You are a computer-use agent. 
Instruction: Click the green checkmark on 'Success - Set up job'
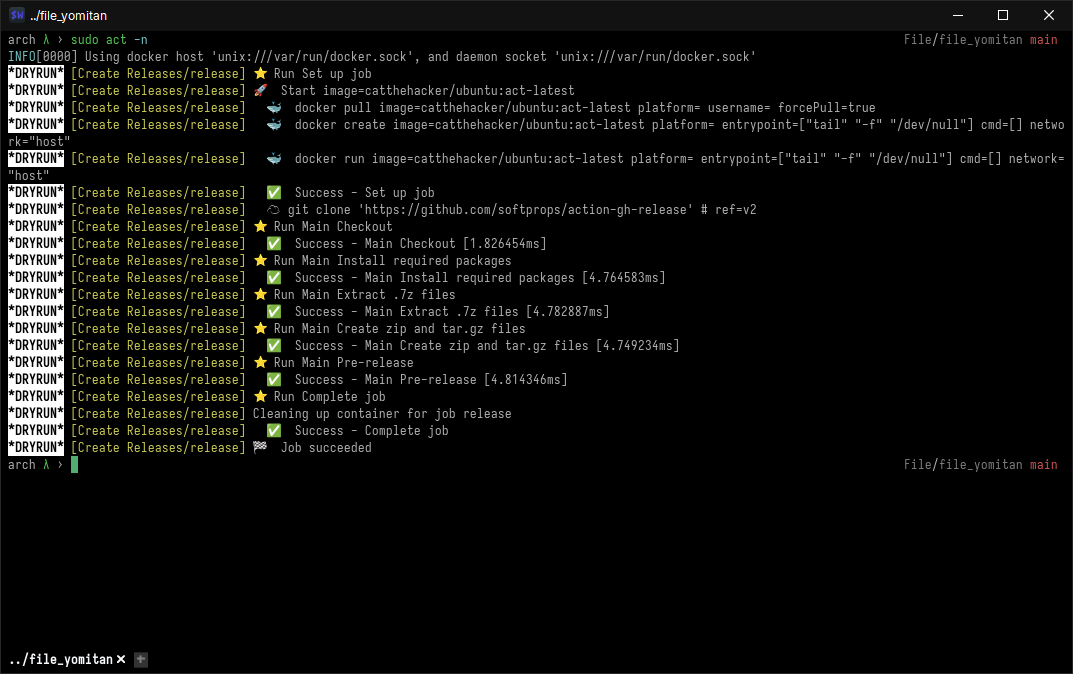coord(274,193)
